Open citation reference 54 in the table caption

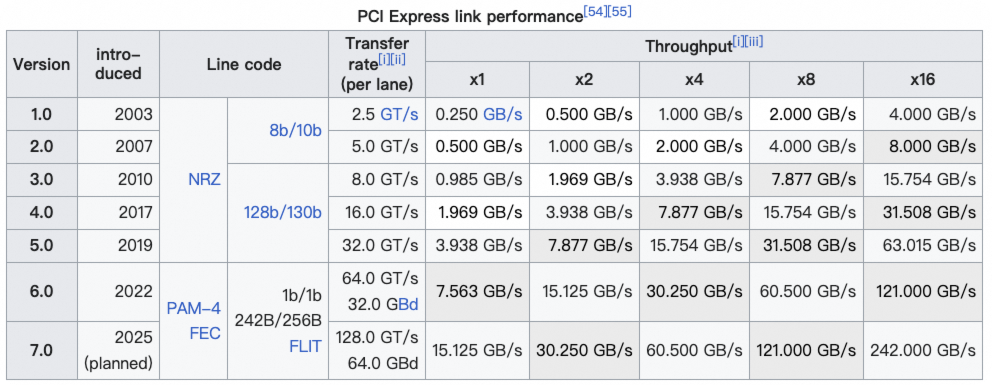[x=594, y=11]
